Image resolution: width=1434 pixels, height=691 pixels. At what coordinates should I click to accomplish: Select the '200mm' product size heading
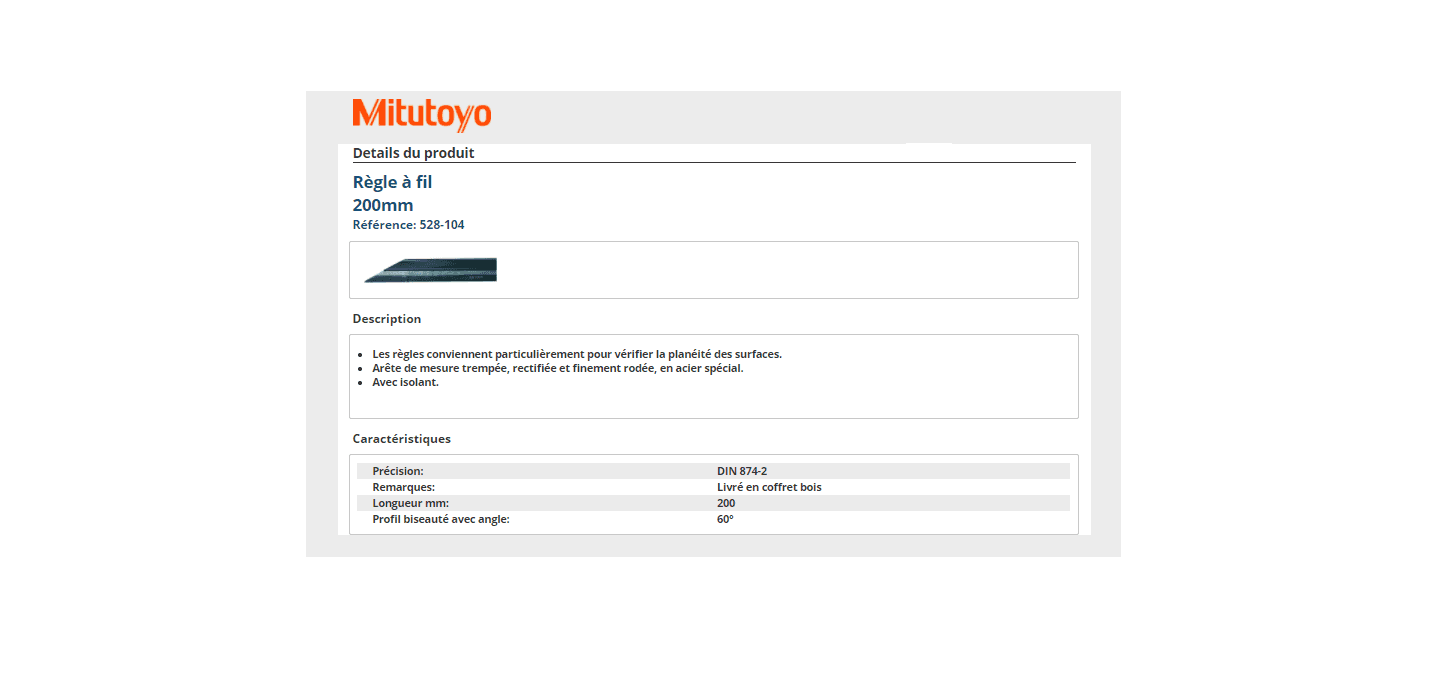[x=383, y=205]
